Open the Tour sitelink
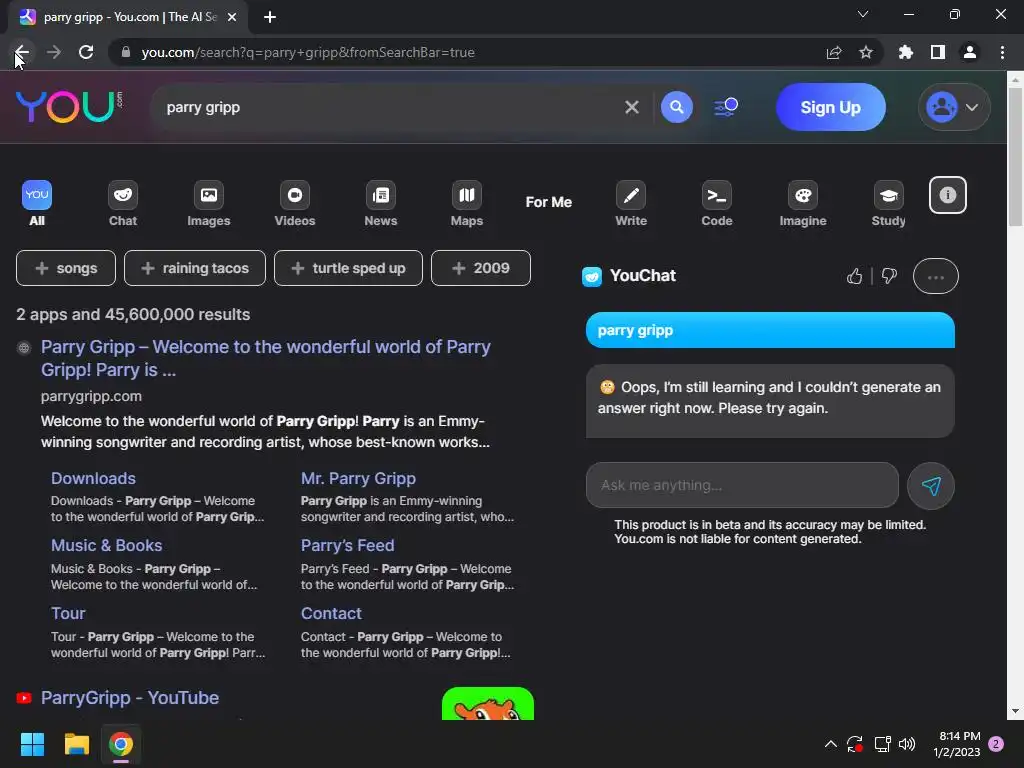1024x768 pixels. coord(68,613)
